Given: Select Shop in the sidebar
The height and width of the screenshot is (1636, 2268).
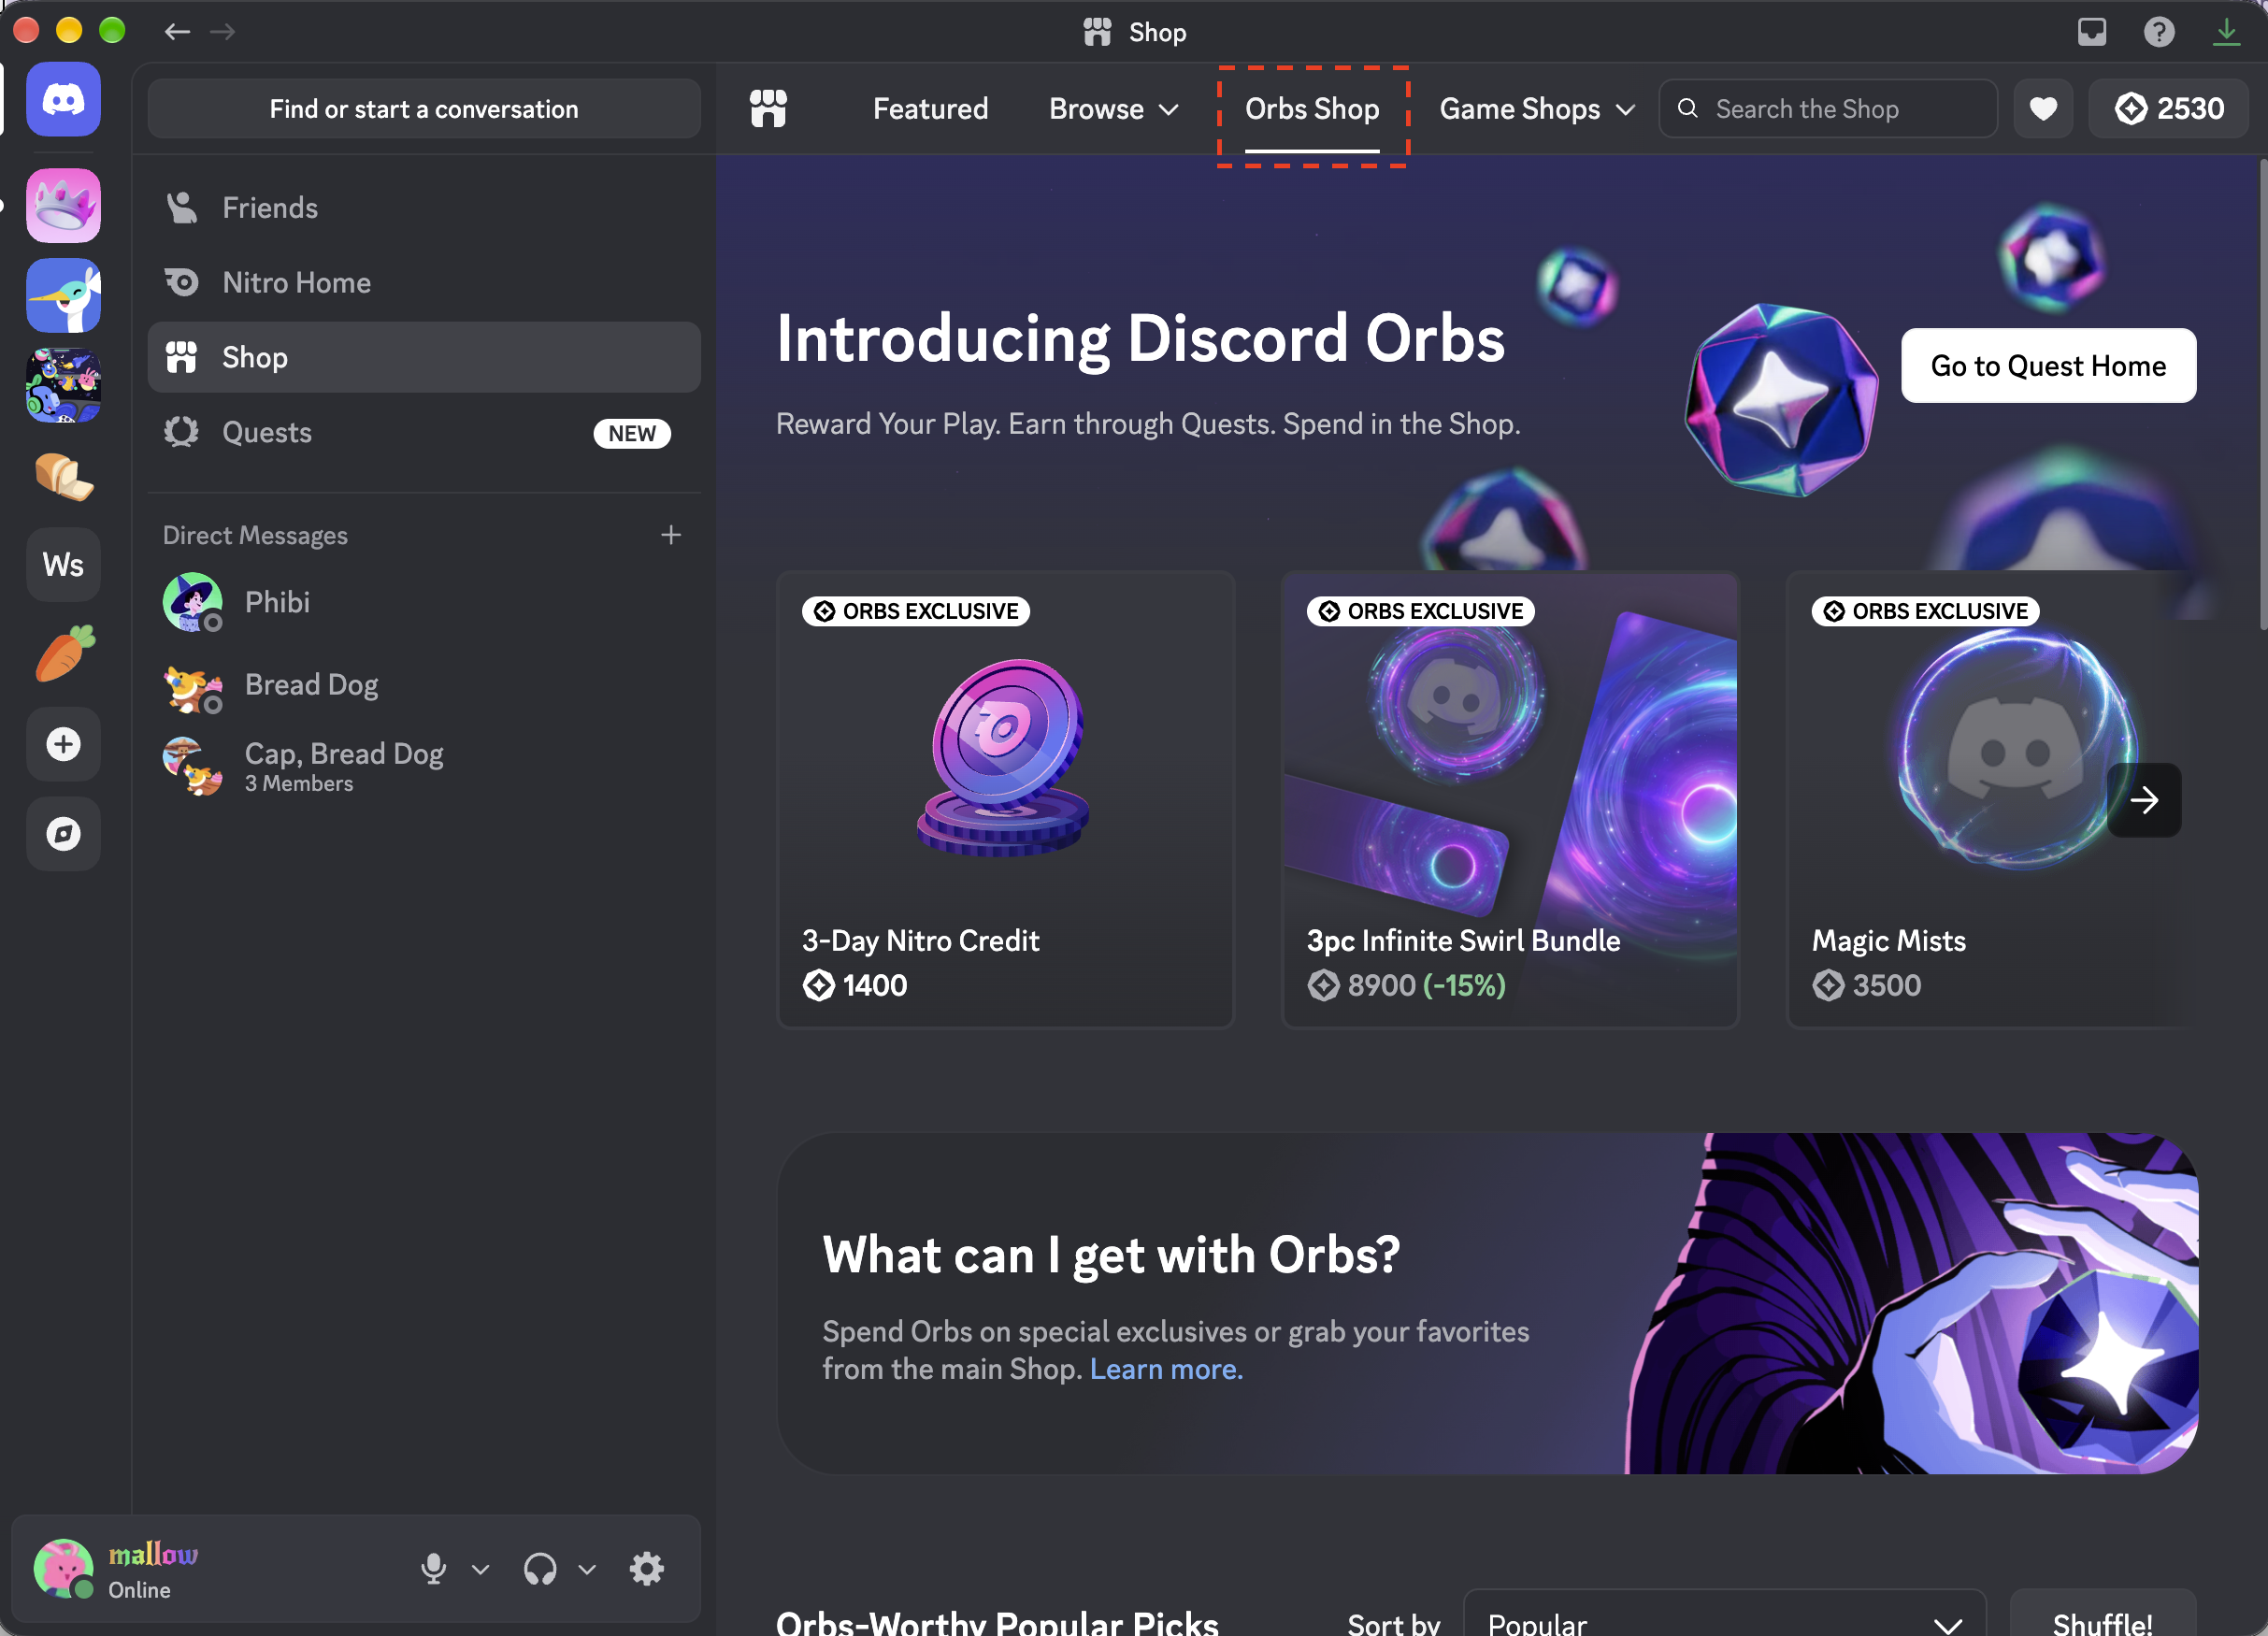Looking at the screenshot, I should (x=424, y=357).
